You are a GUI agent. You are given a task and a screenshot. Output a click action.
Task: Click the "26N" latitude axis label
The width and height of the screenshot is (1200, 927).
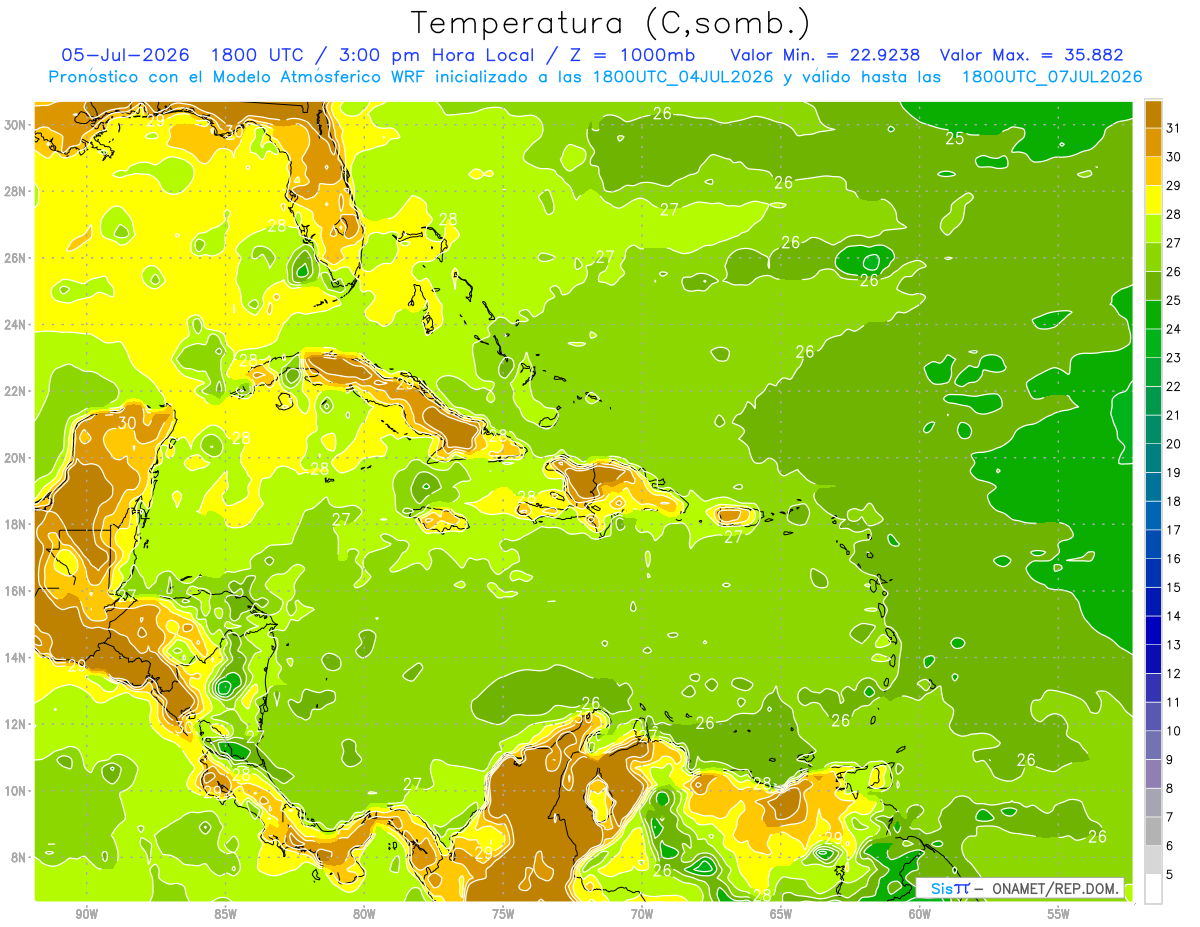(x=16, y=258)
